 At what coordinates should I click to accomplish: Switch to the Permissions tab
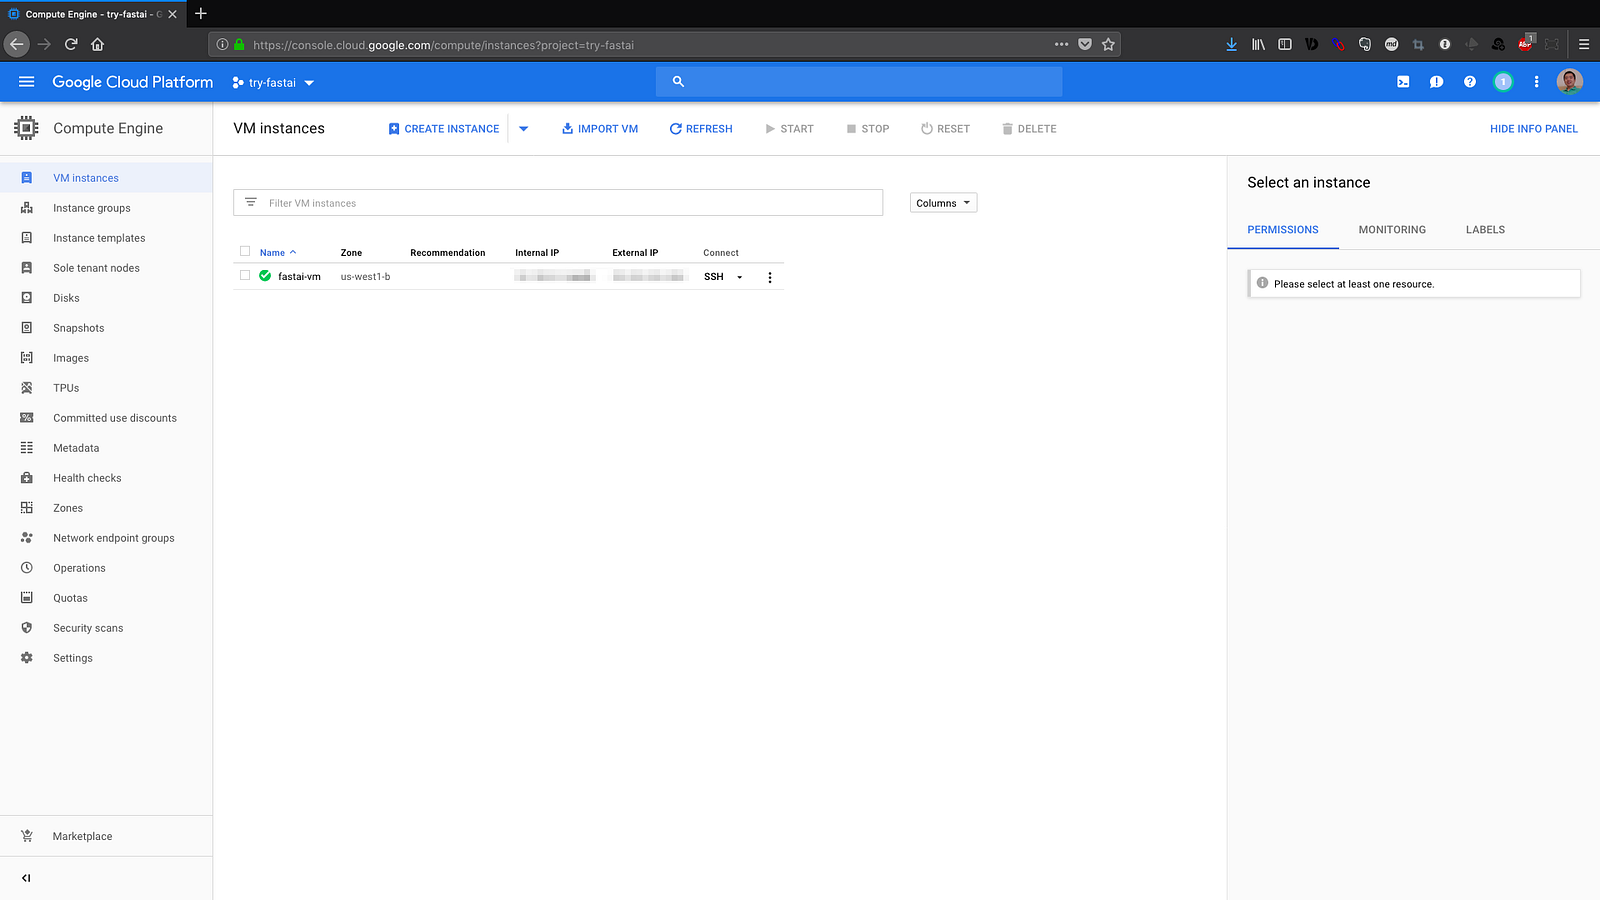tap(1283, 230)
